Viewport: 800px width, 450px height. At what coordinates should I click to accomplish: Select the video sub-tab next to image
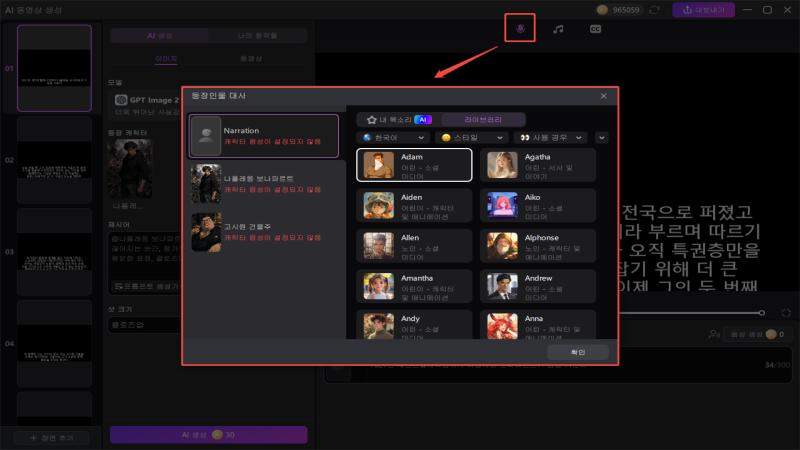point(251,59)
